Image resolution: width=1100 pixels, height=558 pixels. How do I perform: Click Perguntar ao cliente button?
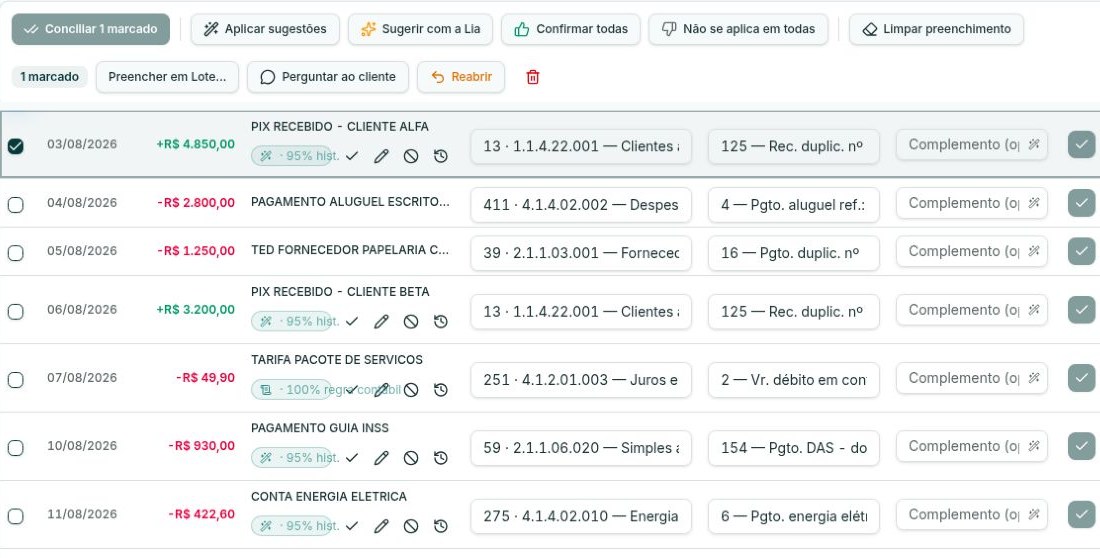(328, 77)
